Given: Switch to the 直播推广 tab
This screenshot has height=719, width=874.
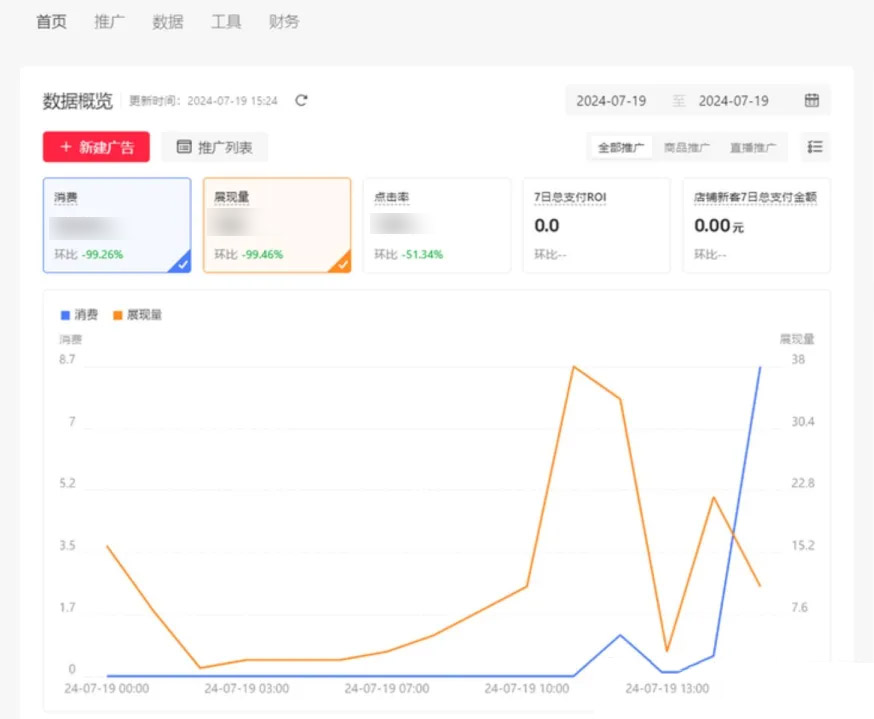Looking at the screenshot, I should click(x=753, y=148).
